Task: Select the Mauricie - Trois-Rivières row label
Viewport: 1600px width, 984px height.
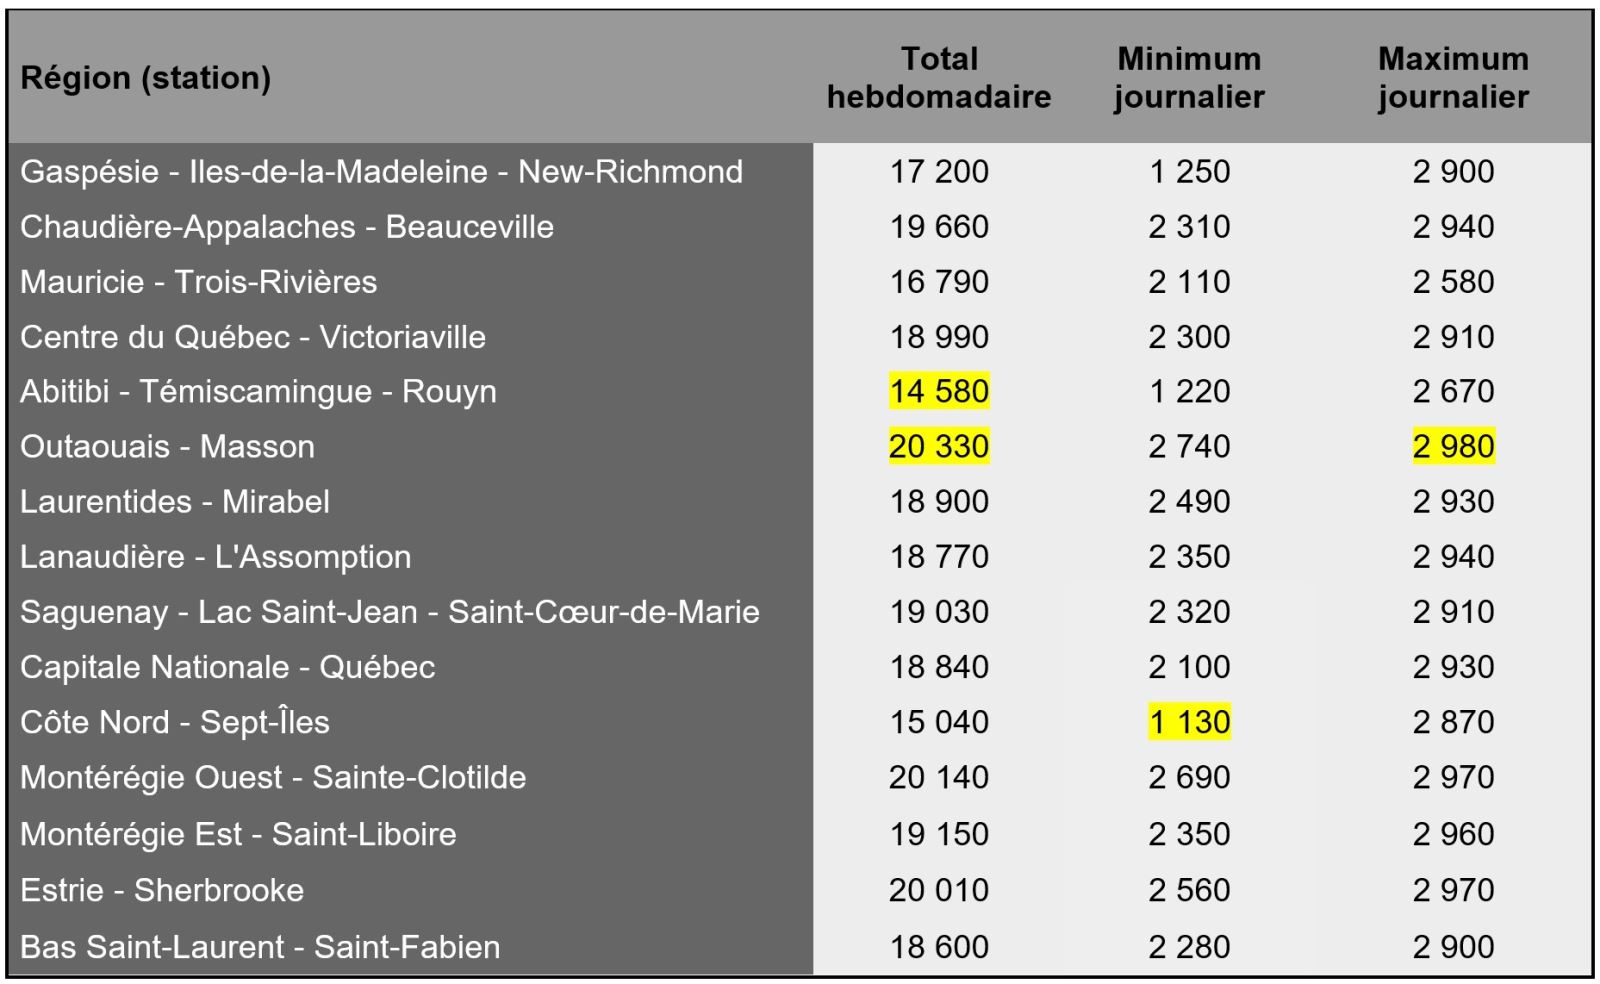Action: pos(199,282)
